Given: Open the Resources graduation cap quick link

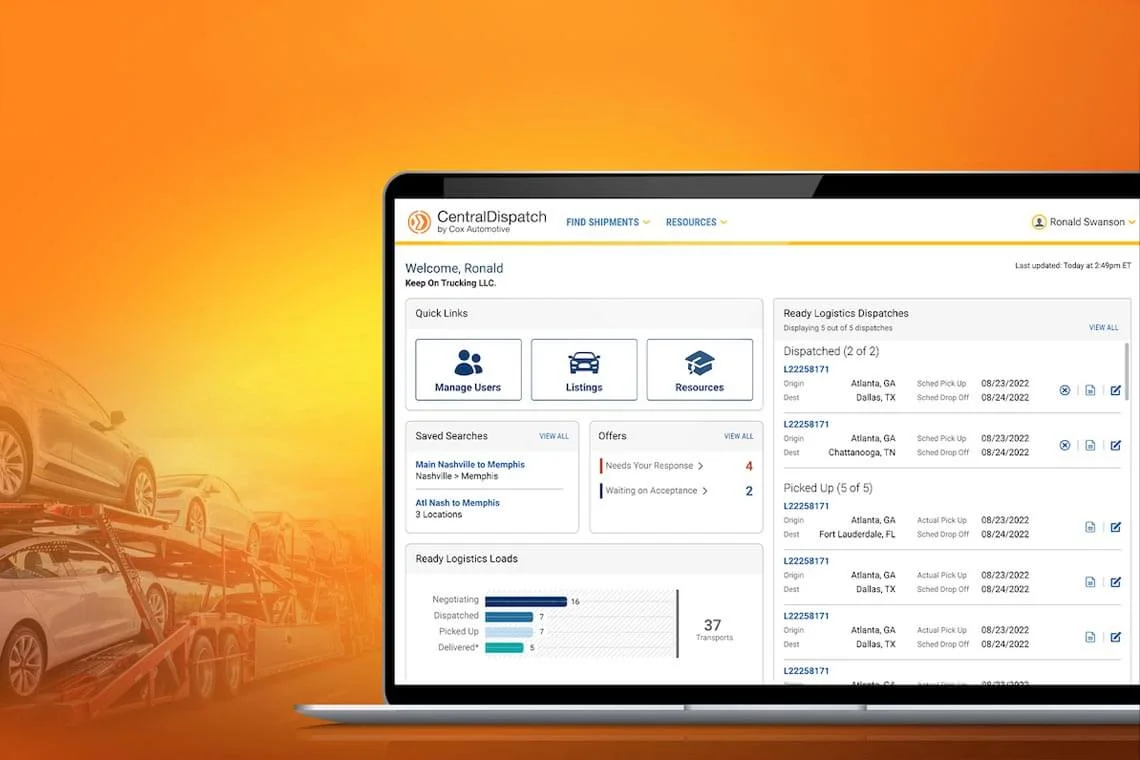Looking at the screenshot, I should [x=699, y=369].
